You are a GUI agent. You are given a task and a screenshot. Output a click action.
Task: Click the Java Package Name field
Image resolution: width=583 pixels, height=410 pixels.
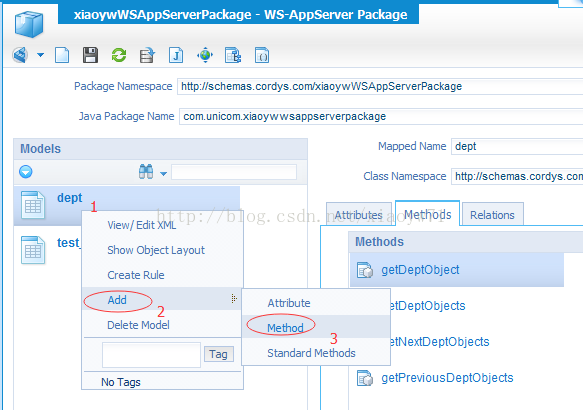click(x=381, y=116)
